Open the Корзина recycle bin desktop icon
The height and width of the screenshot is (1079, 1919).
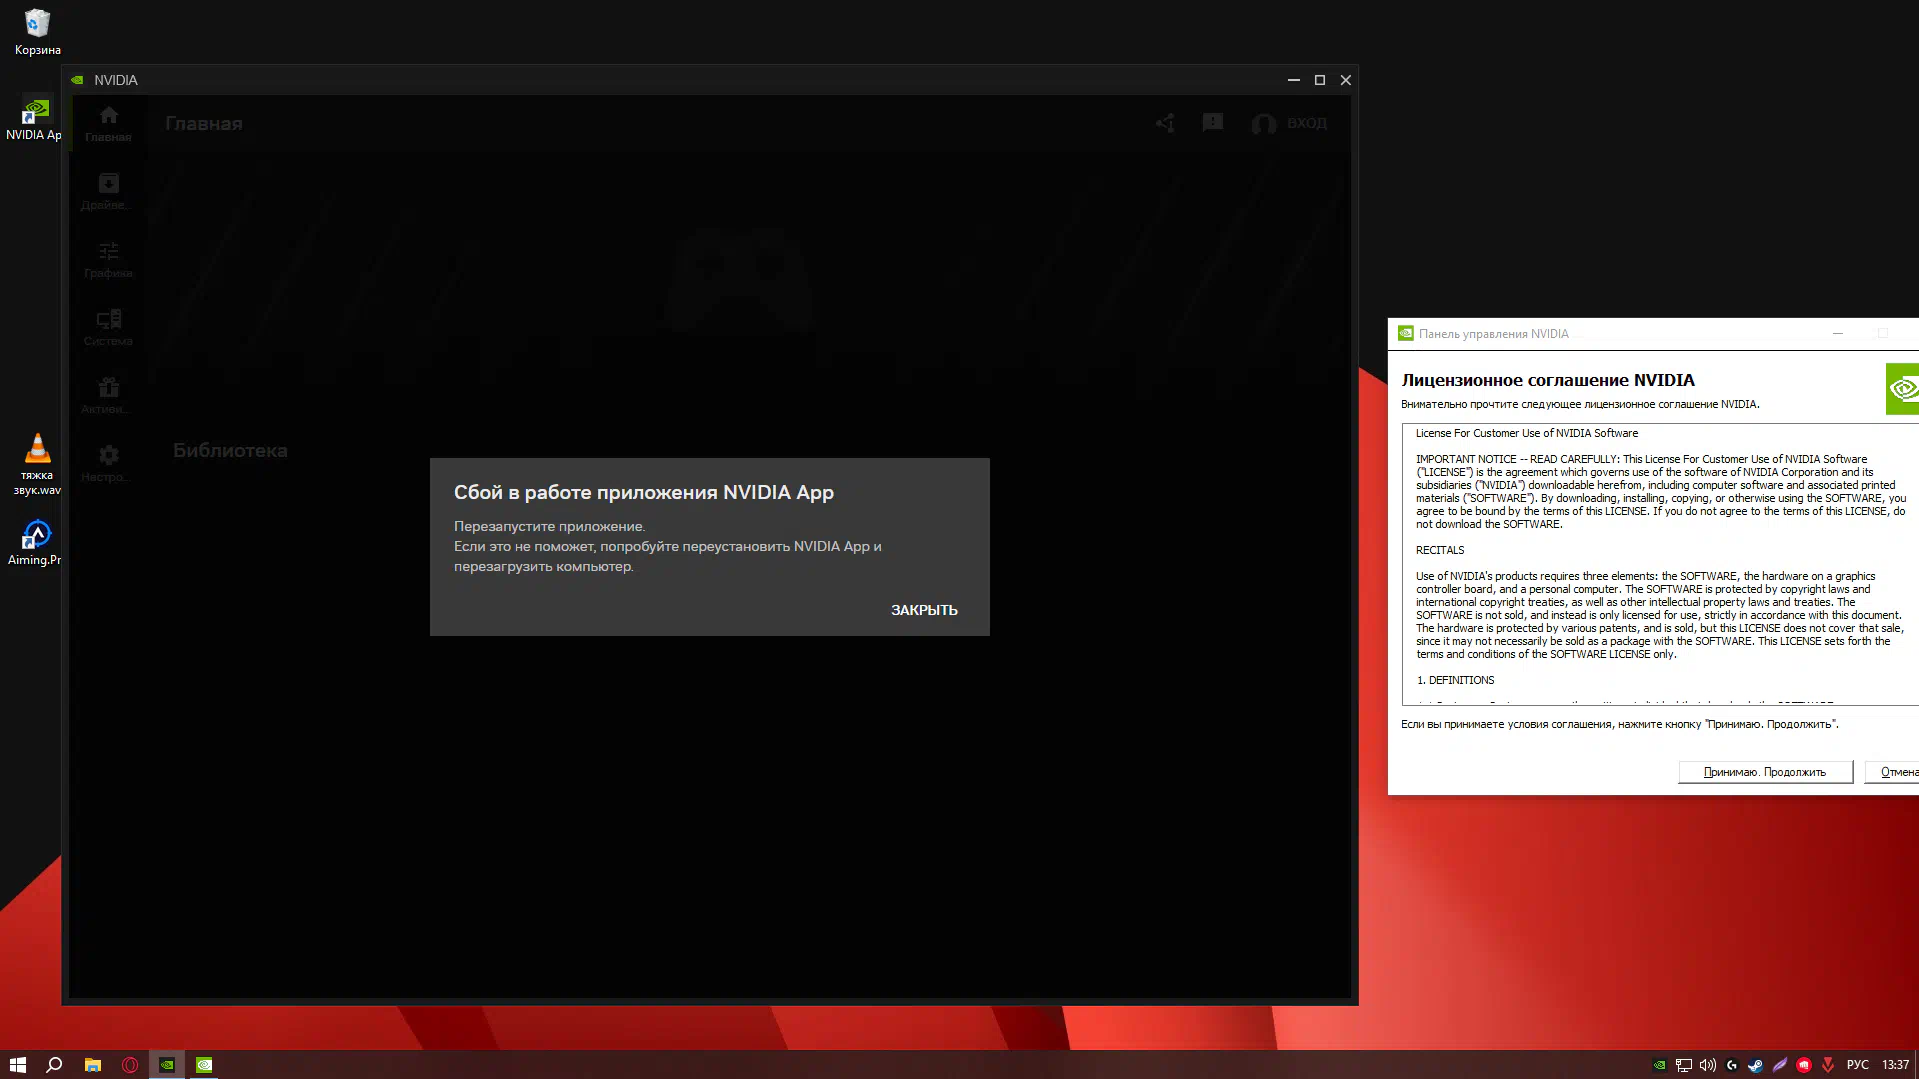click(x=37, y=32)
